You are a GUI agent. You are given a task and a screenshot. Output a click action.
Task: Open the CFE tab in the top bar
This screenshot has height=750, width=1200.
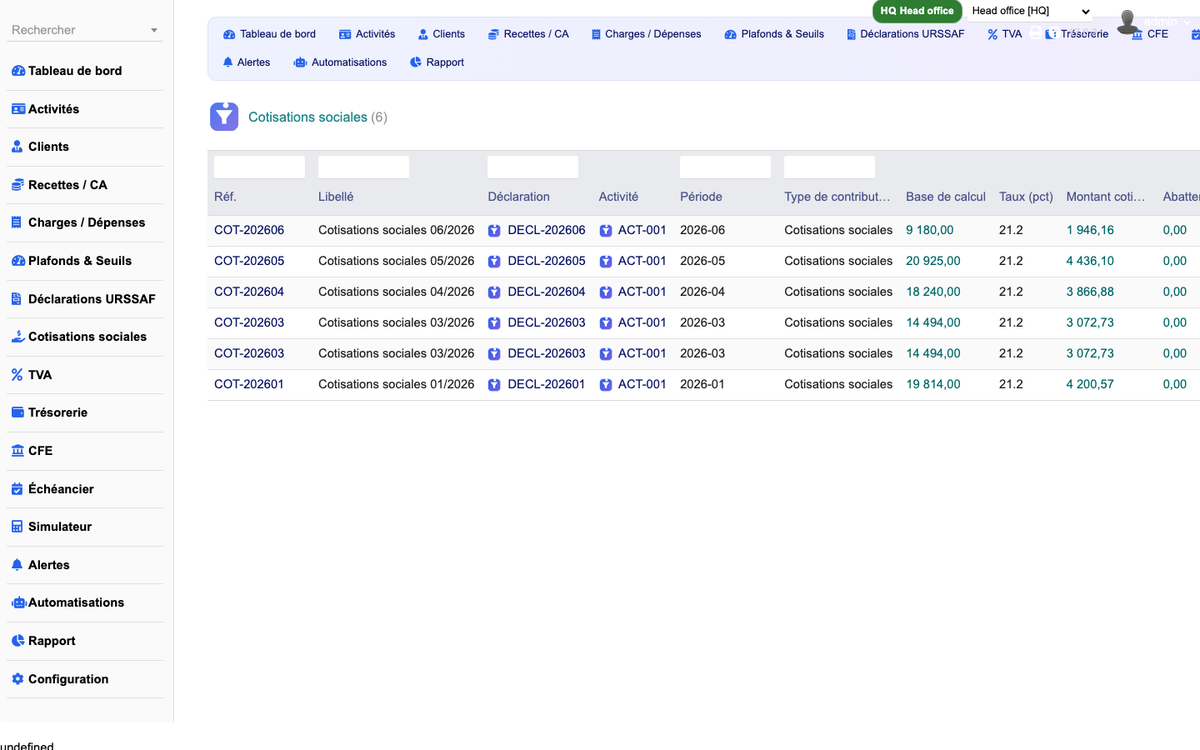[x=1149, y=34]
